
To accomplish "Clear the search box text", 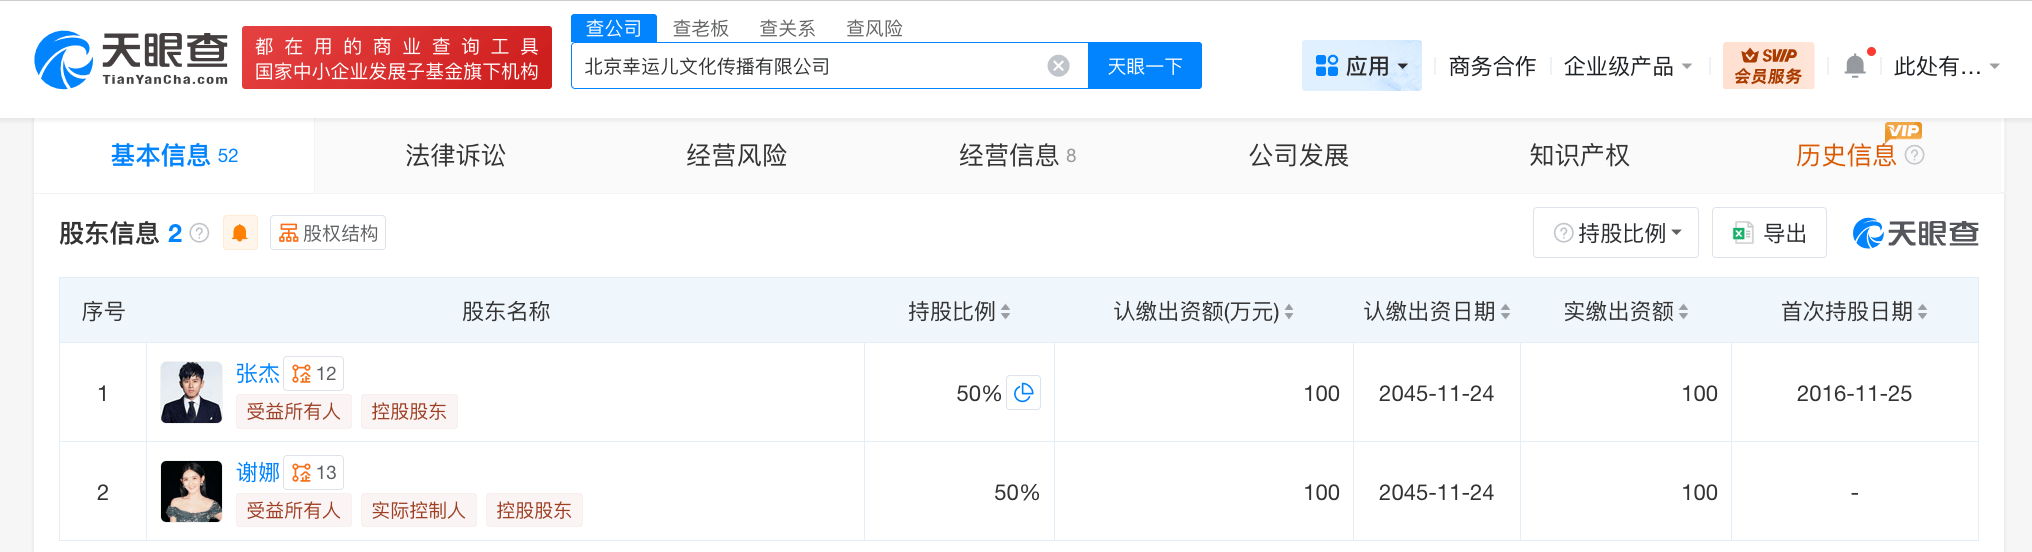I will click(x=1058, y=66).
